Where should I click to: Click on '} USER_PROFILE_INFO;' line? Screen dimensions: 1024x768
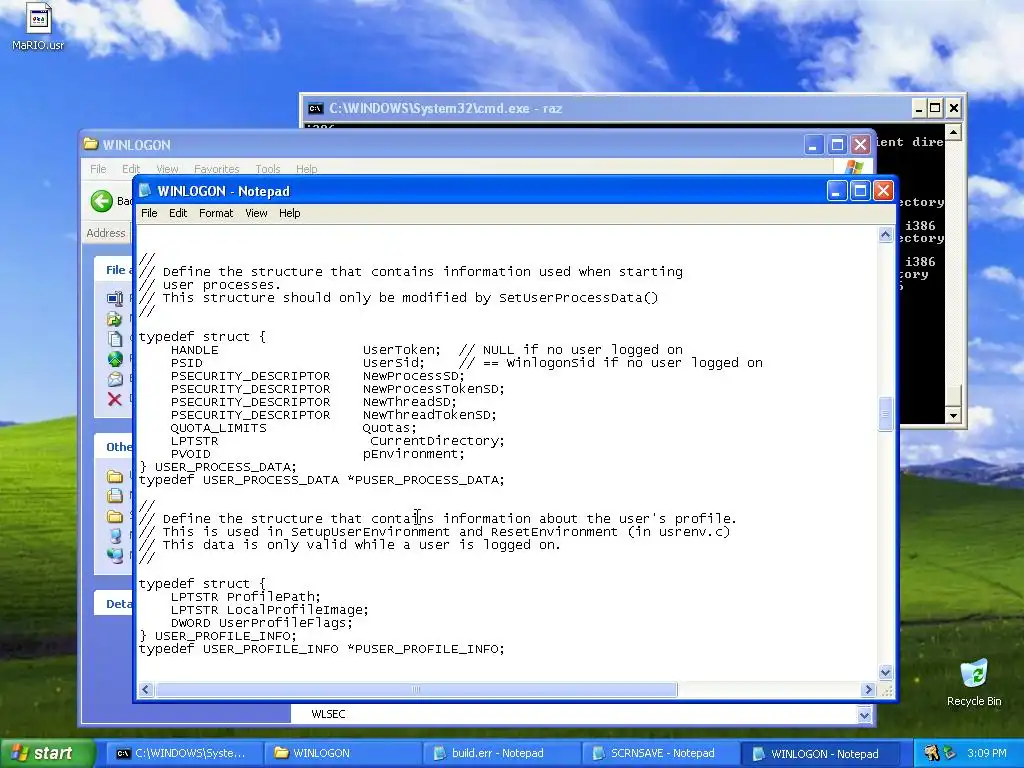217,636
